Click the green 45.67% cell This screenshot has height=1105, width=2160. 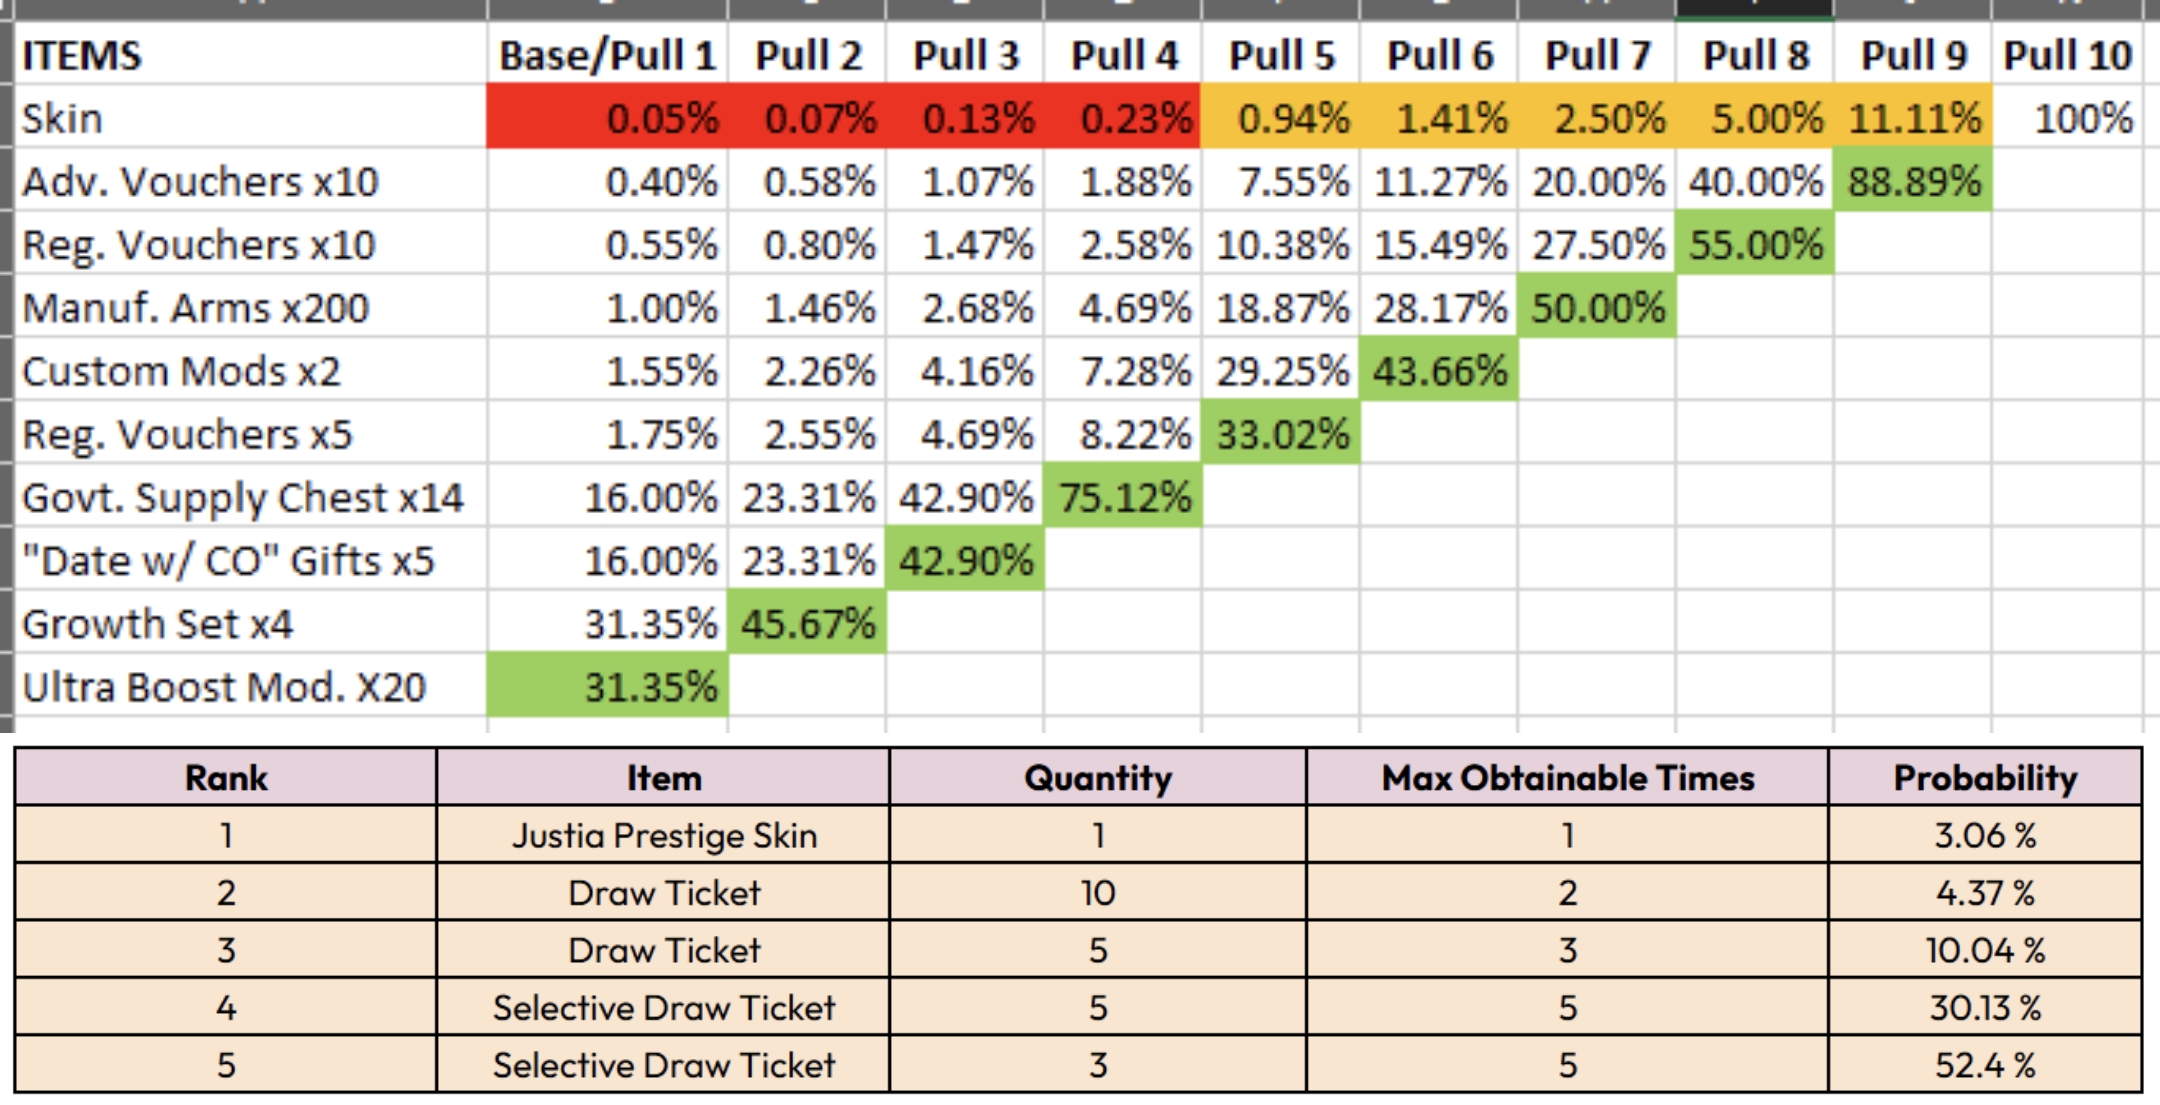point(807,622)
